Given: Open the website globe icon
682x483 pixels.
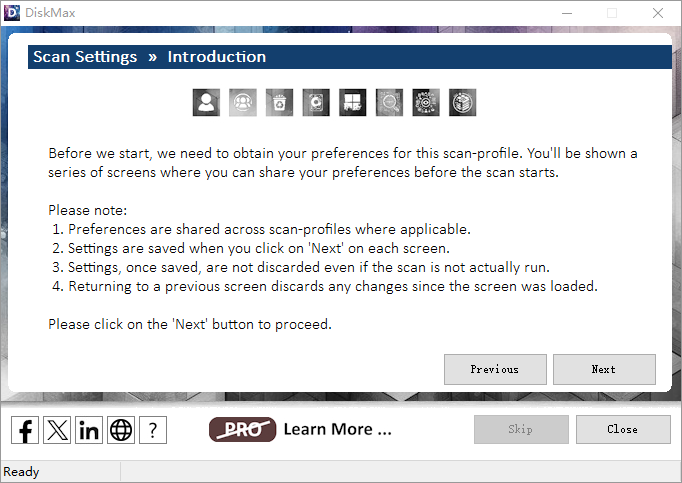Looking at the screenshot, I should pyautogui.click(x=121, y=430).
